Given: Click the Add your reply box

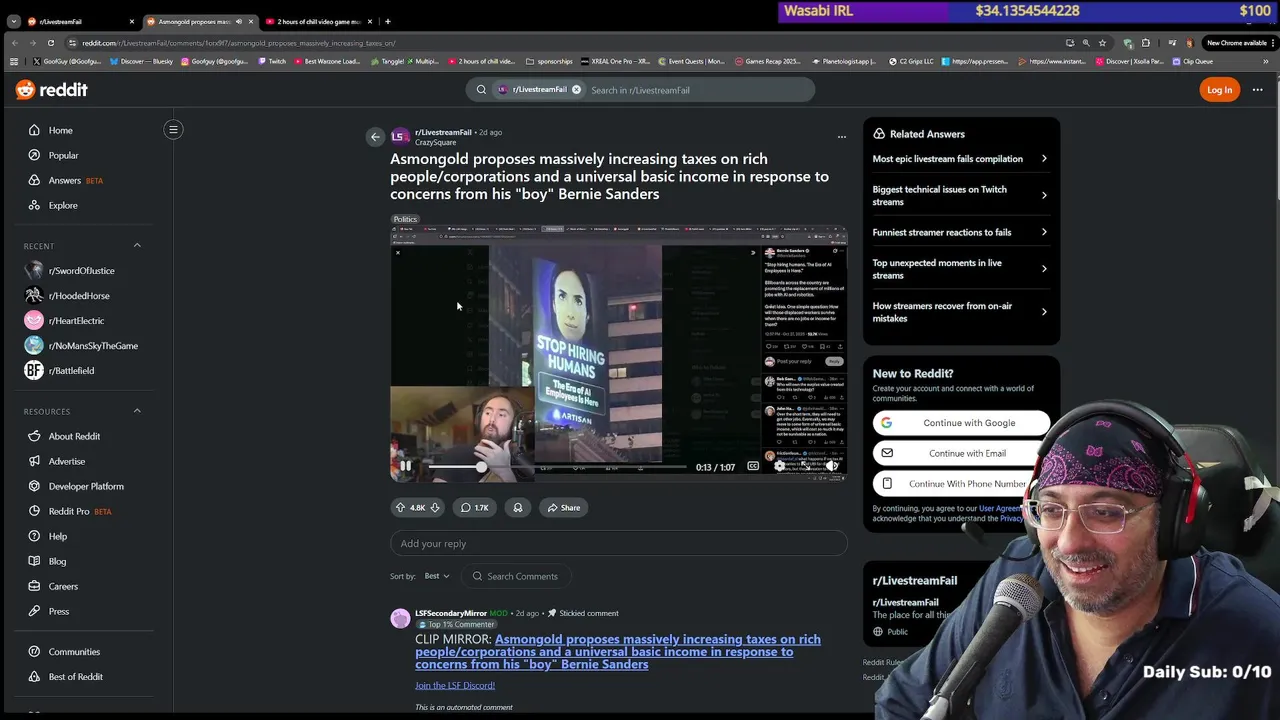Looking at the screenshot, I should [x=618, y=544].
